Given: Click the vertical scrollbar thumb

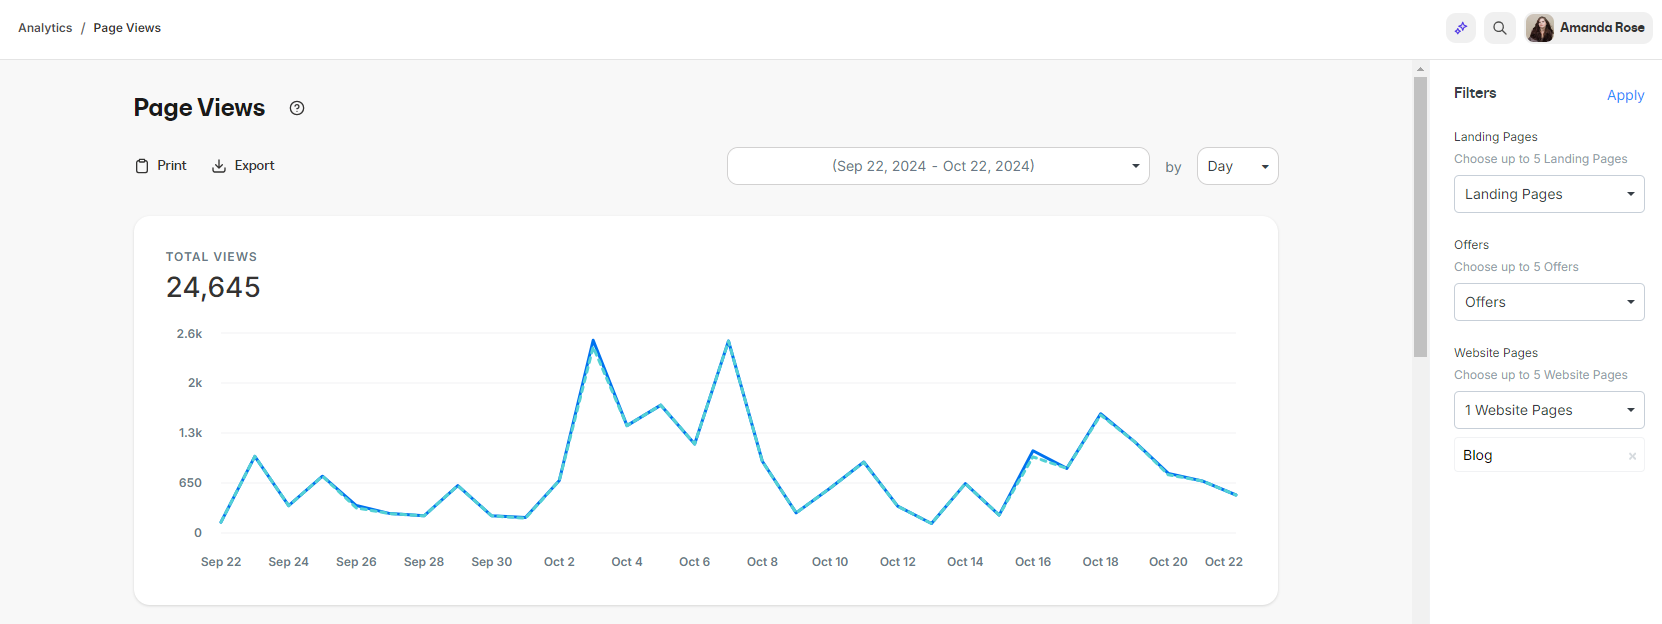Looking at the screenshot, I should pos(1420,217).
